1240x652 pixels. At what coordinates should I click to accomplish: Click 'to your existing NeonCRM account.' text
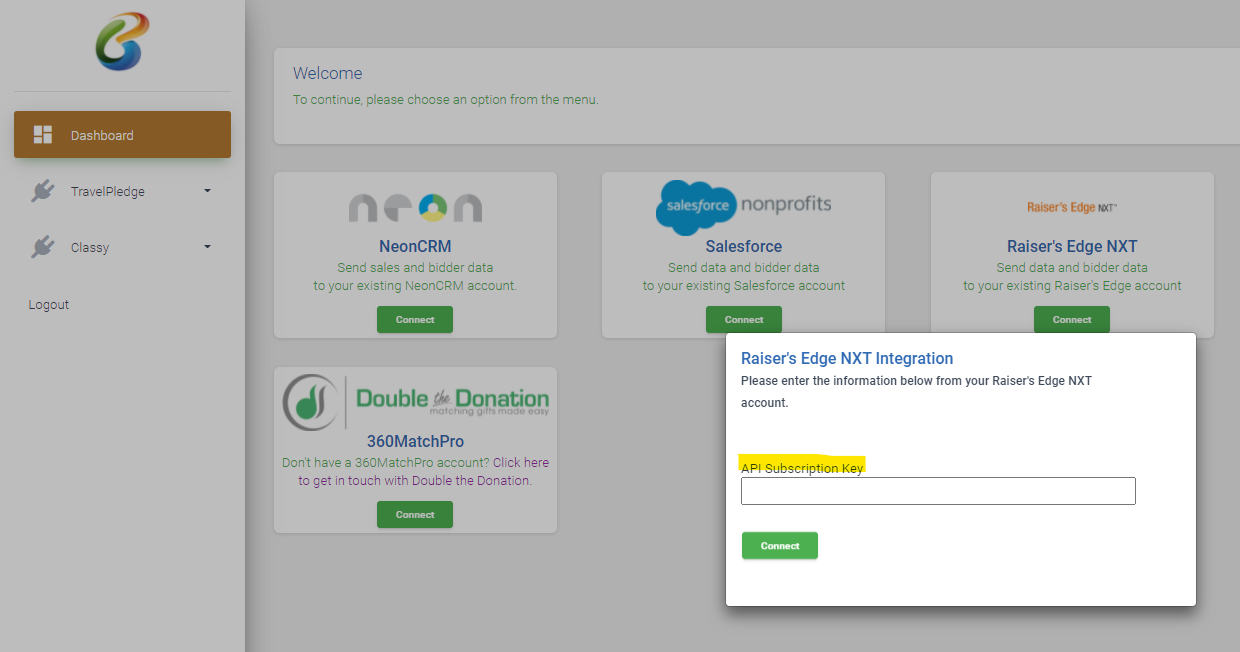[415, 285]
